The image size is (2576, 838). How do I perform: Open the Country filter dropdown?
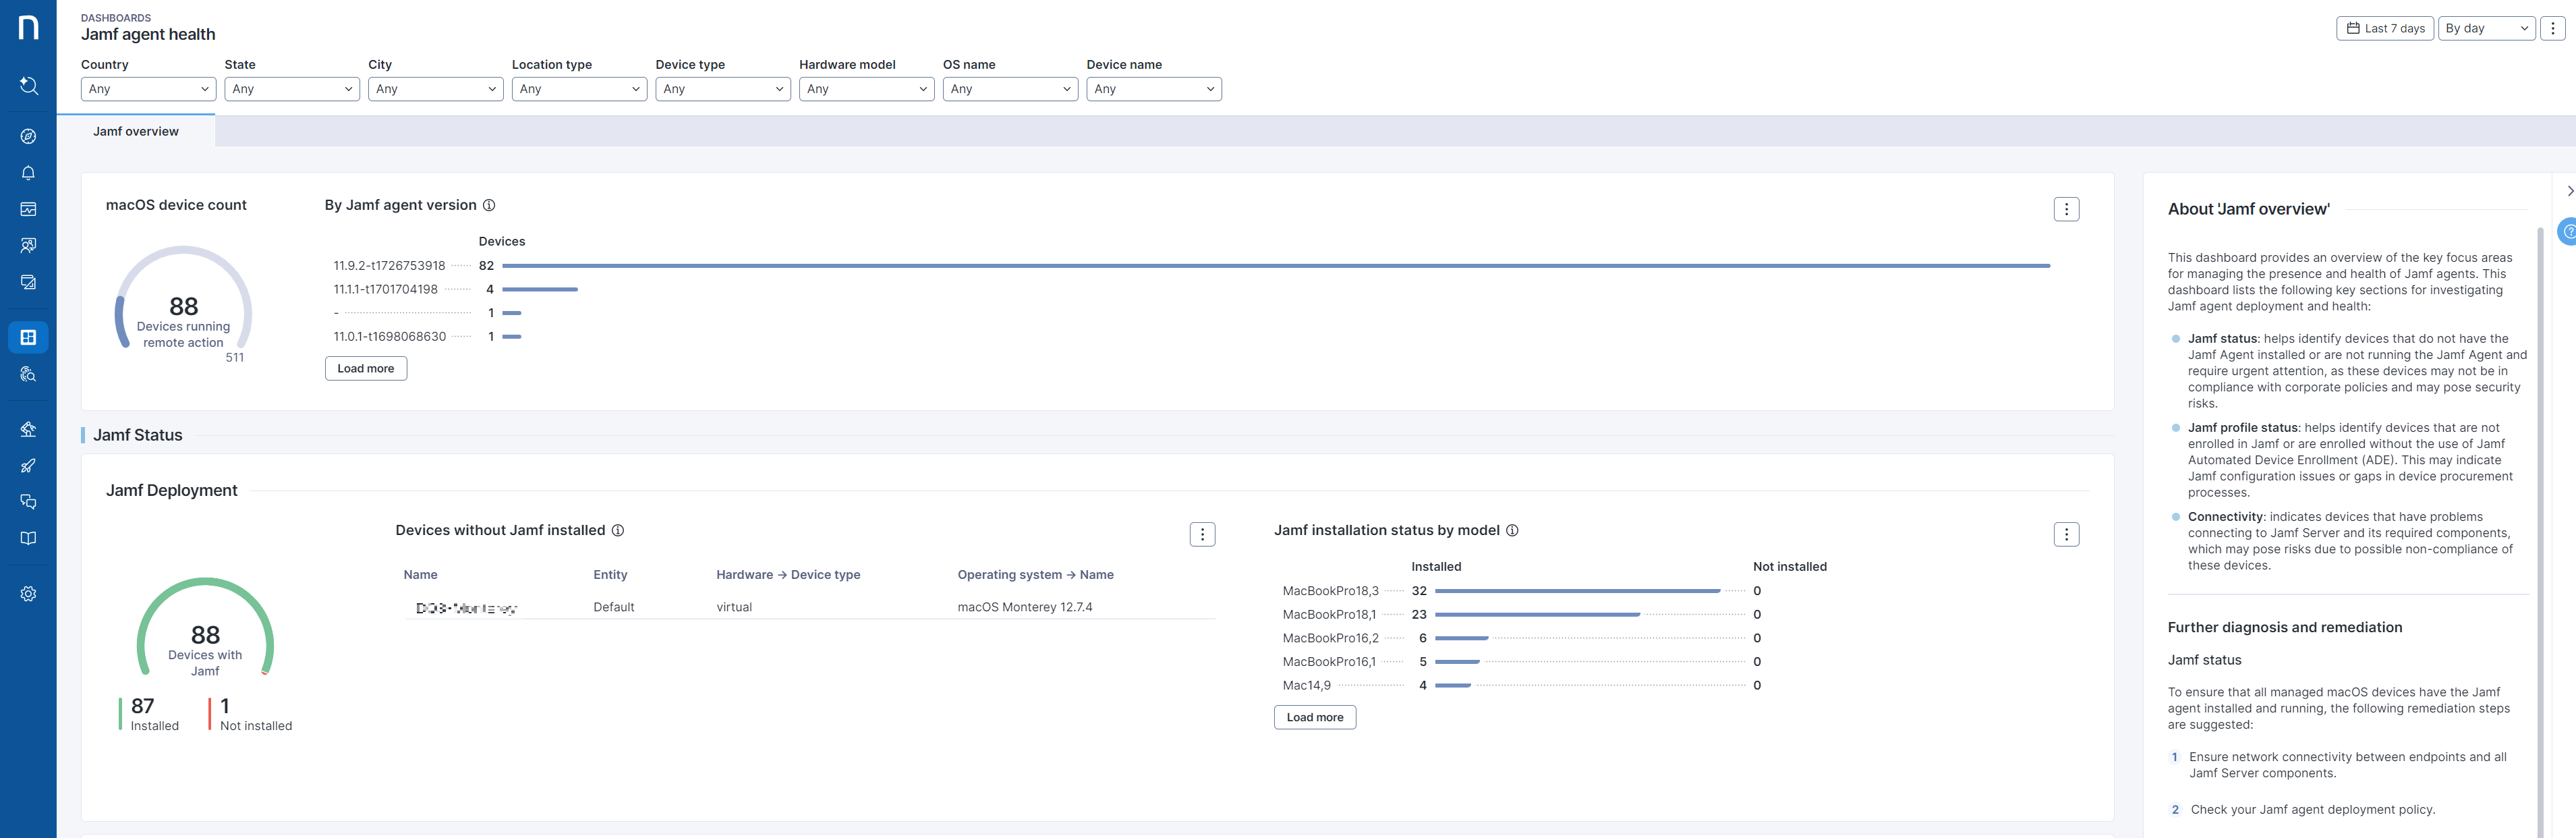148,89
